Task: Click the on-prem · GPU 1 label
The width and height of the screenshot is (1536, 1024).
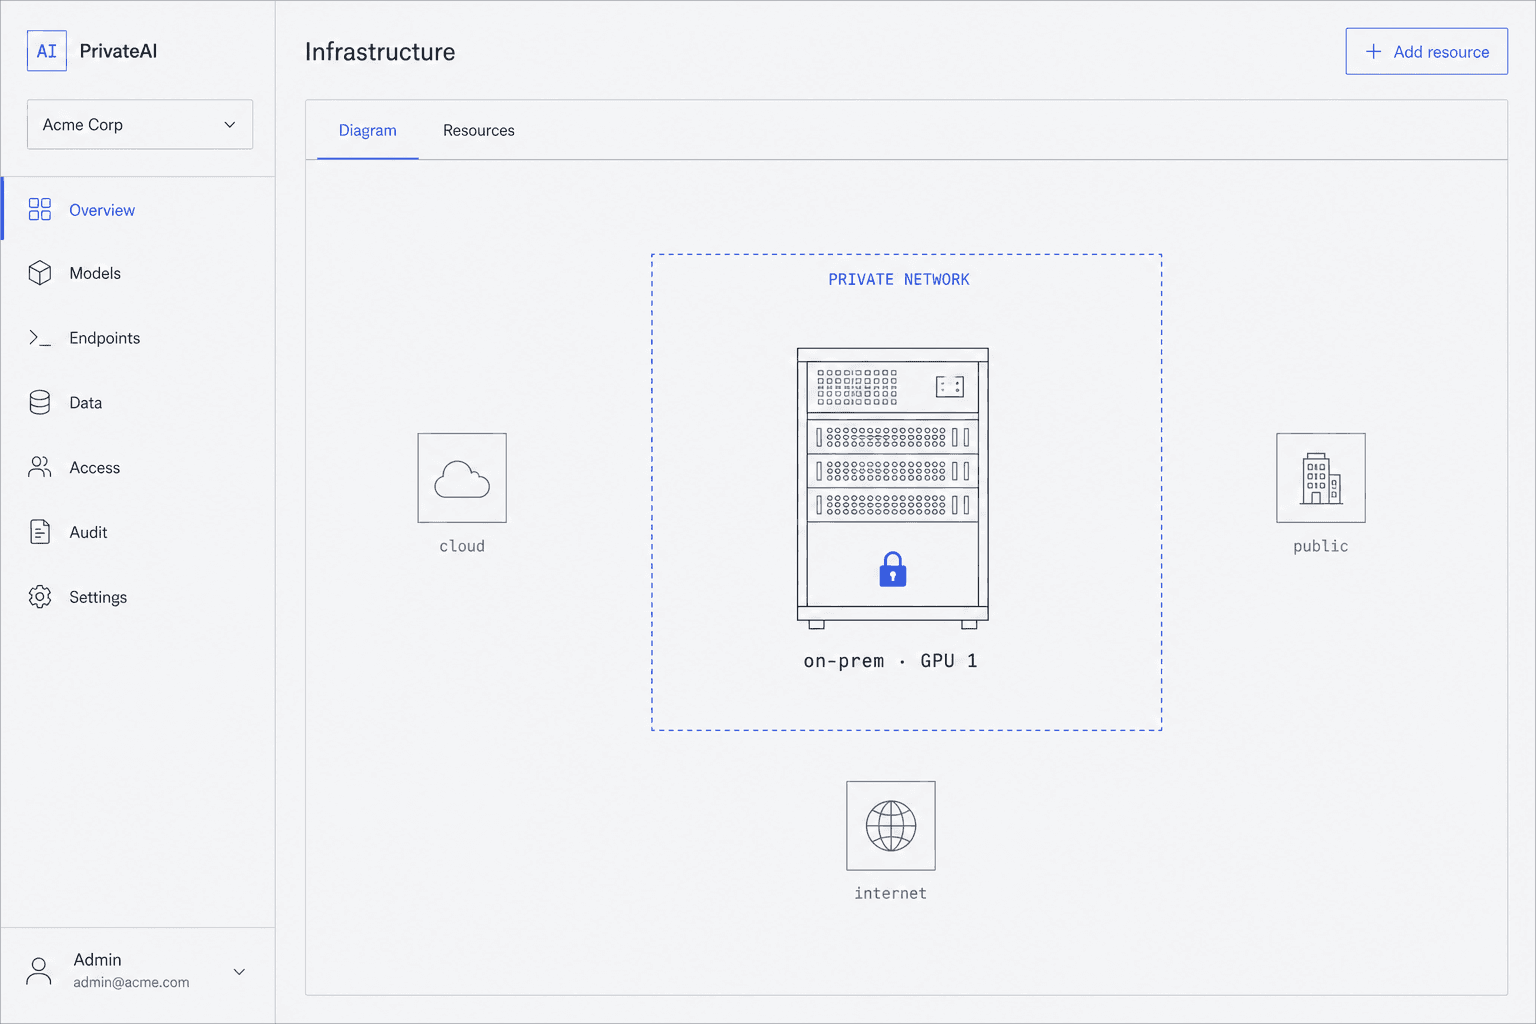Action: click(x=891, y=661)
